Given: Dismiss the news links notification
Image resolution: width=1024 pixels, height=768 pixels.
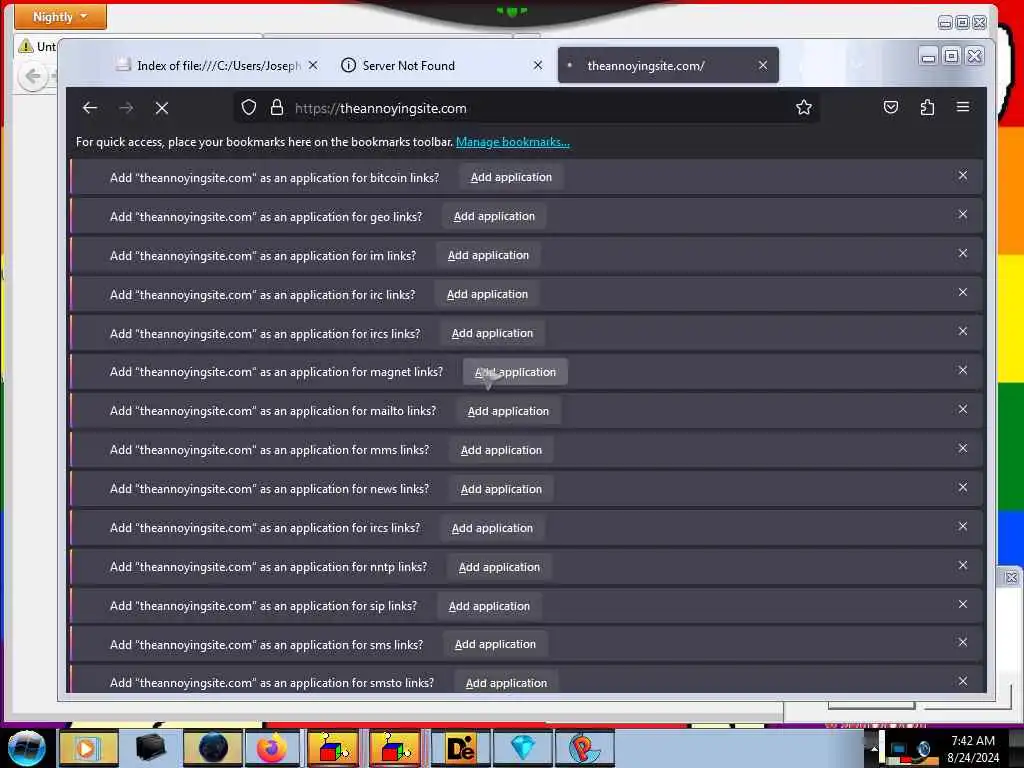Looking at the screenshot, I should pos(963,487).
